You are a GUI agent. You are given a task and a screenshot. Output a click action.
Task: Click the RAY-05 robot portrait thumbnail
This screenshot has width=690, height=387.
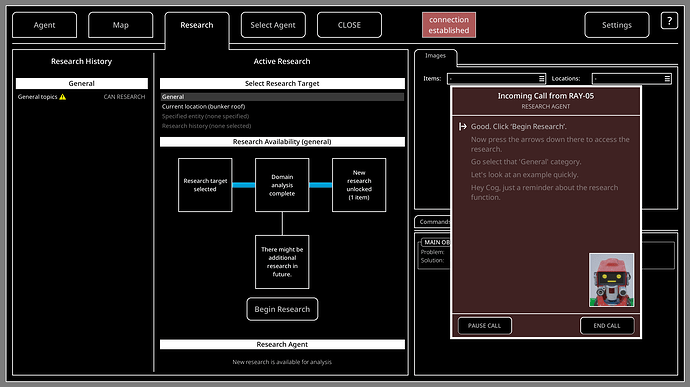611,280
